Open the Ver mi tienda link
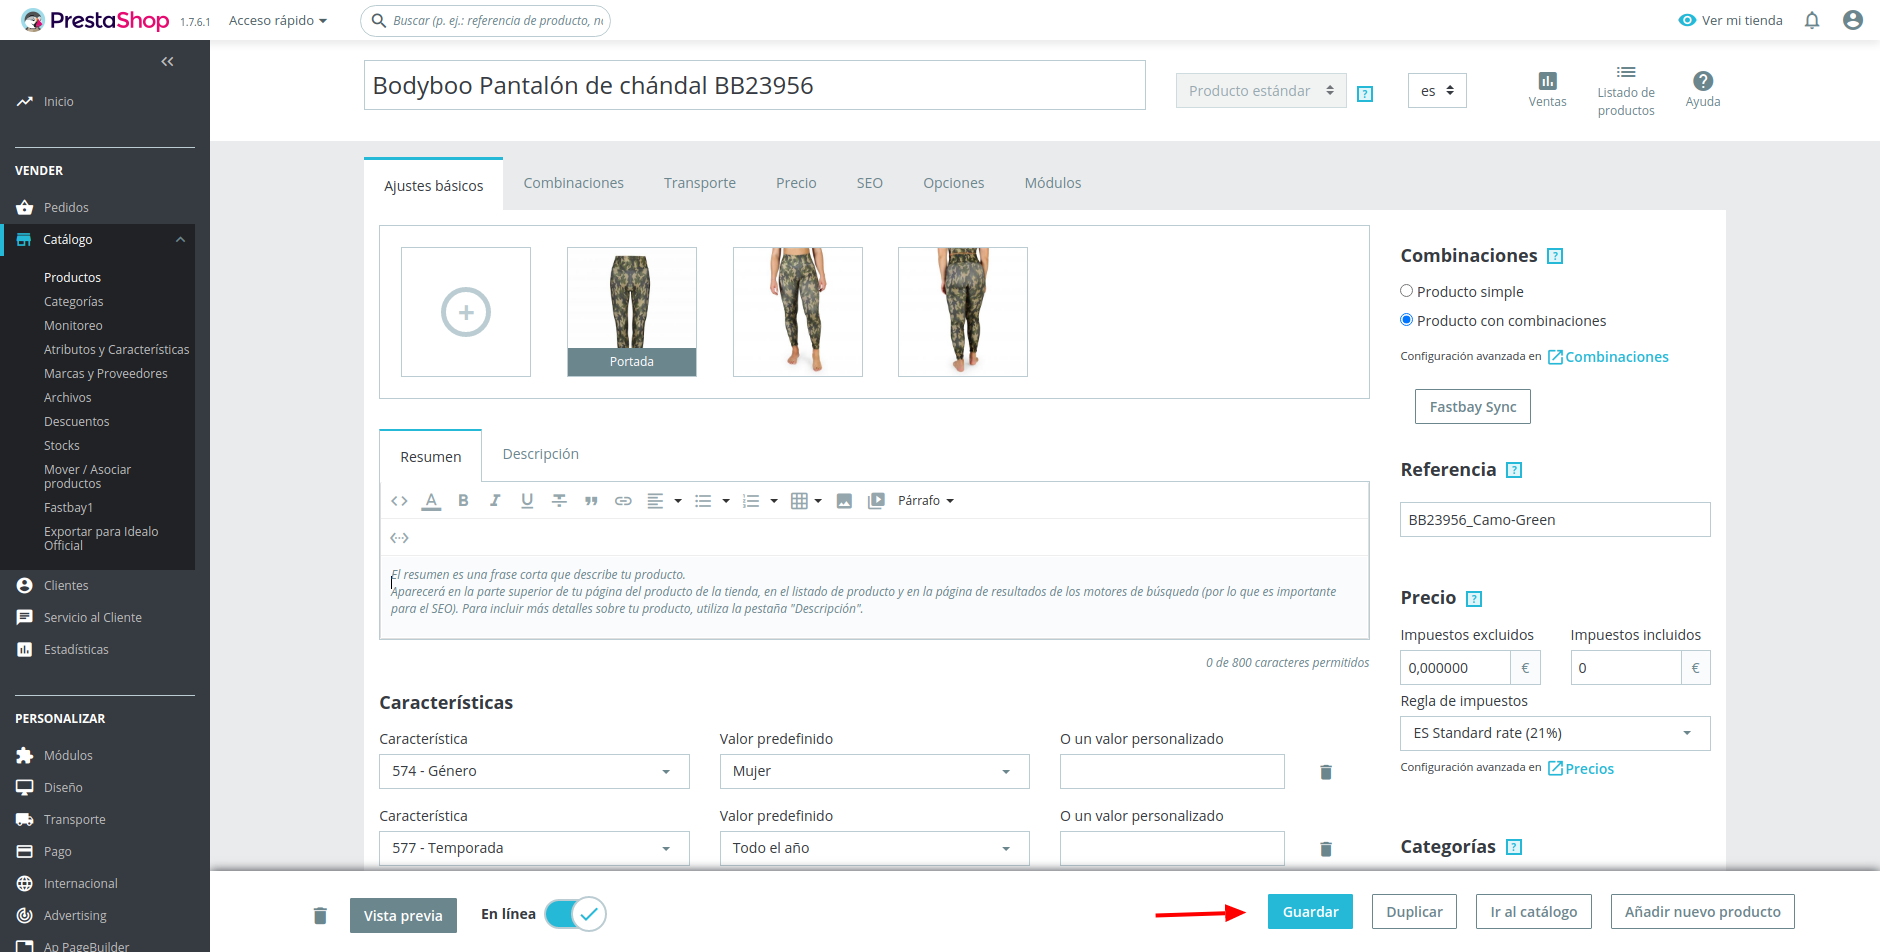1880x952 pixels. pyautogui.click(x=1731, y=20)
